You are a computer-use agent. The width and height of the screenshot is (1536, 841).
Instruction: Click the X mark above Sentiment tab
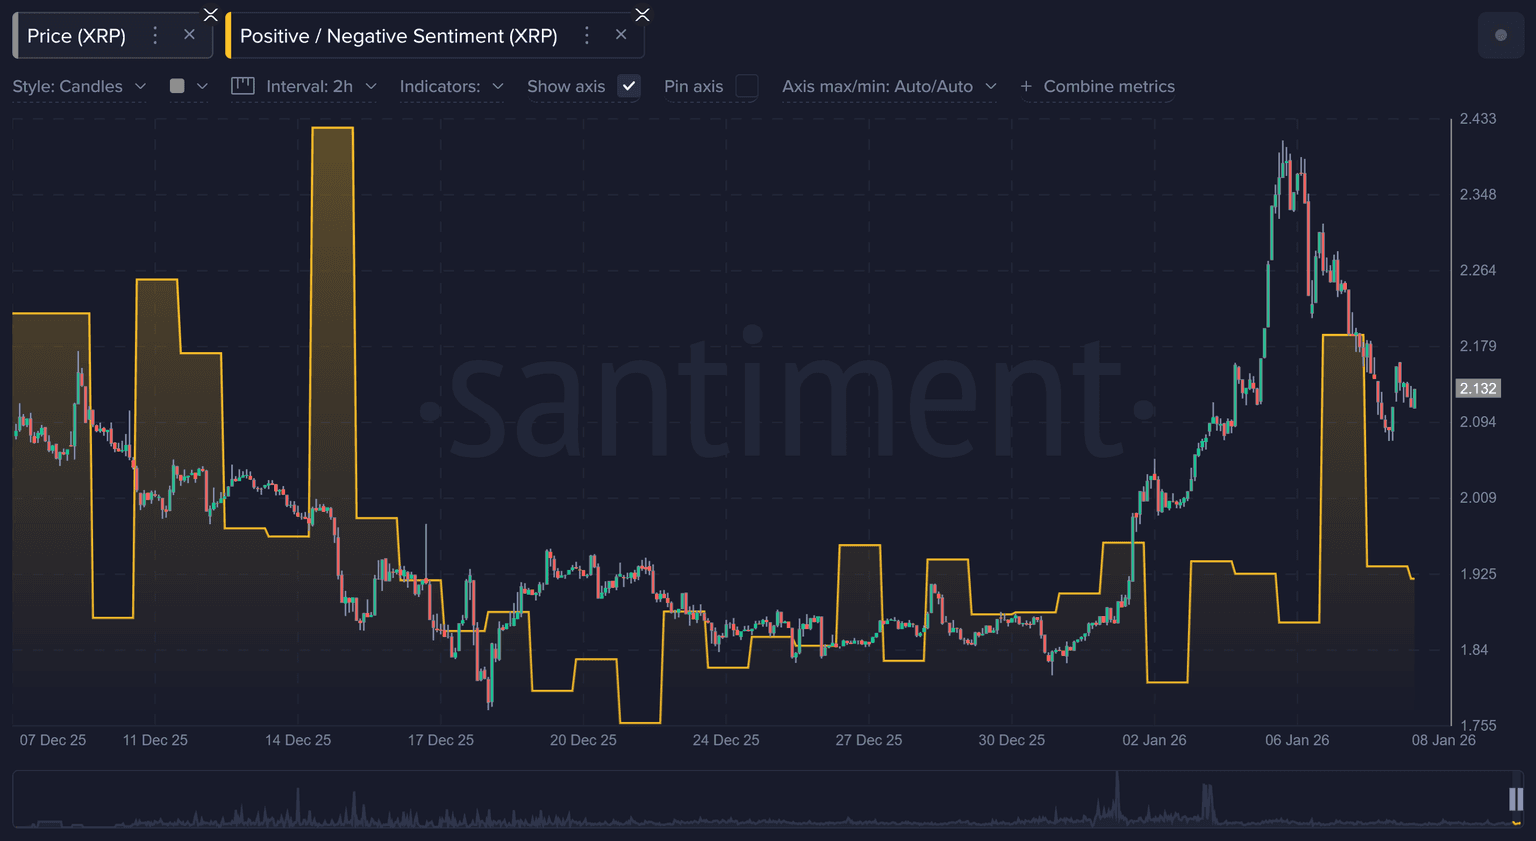pyautogui.click(x=642, y=14)
